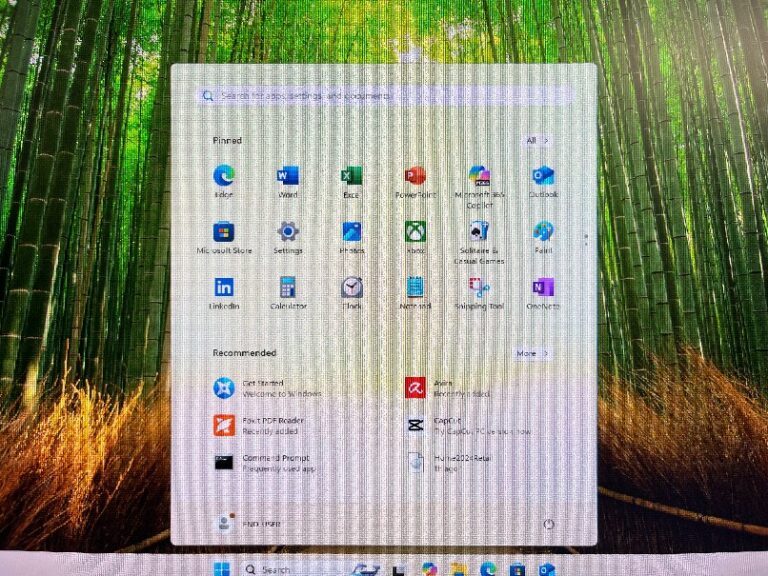
Task: Click the Start menu search box
Action: click(385, 96)
